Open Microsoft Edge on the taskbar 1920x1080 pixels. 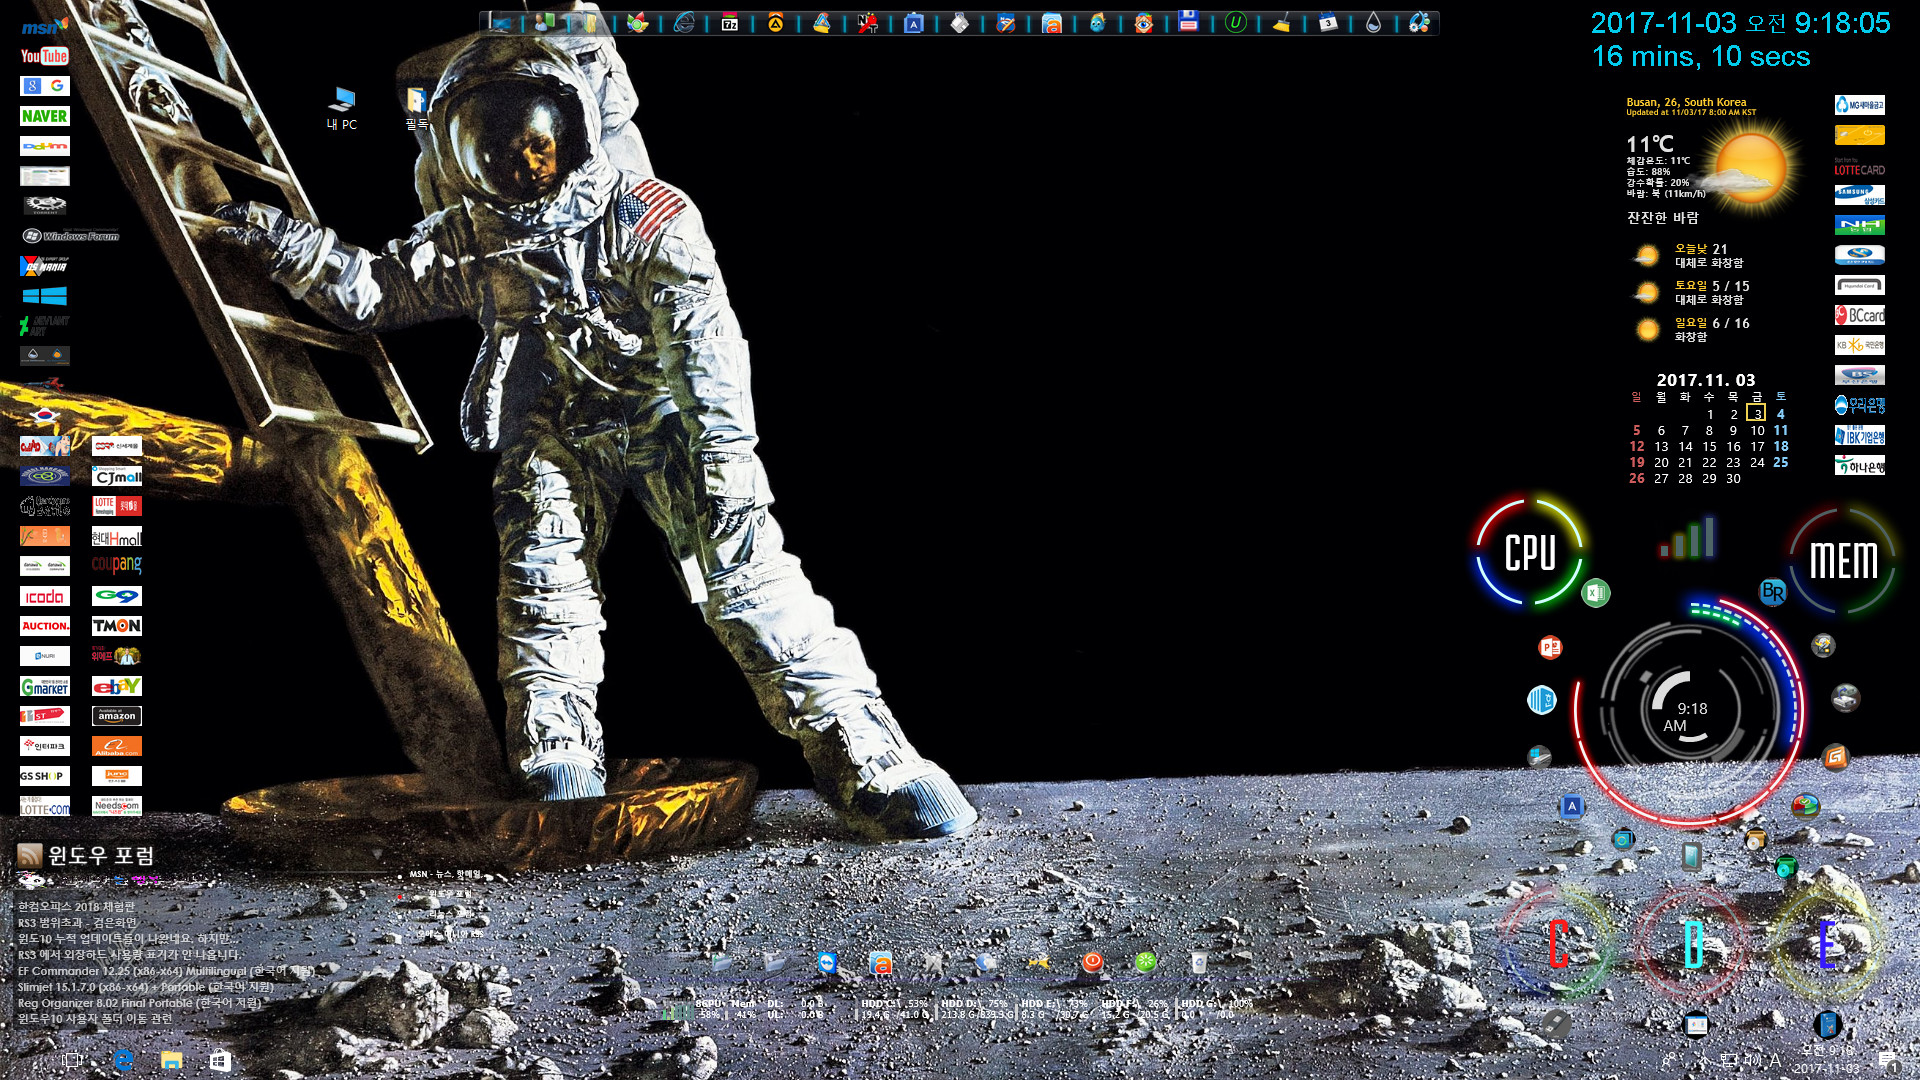[x=124, y=1060]
